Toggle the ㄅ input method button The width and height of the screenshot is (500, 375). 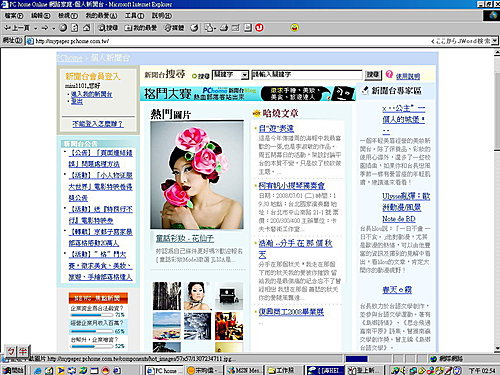[11, 351]
